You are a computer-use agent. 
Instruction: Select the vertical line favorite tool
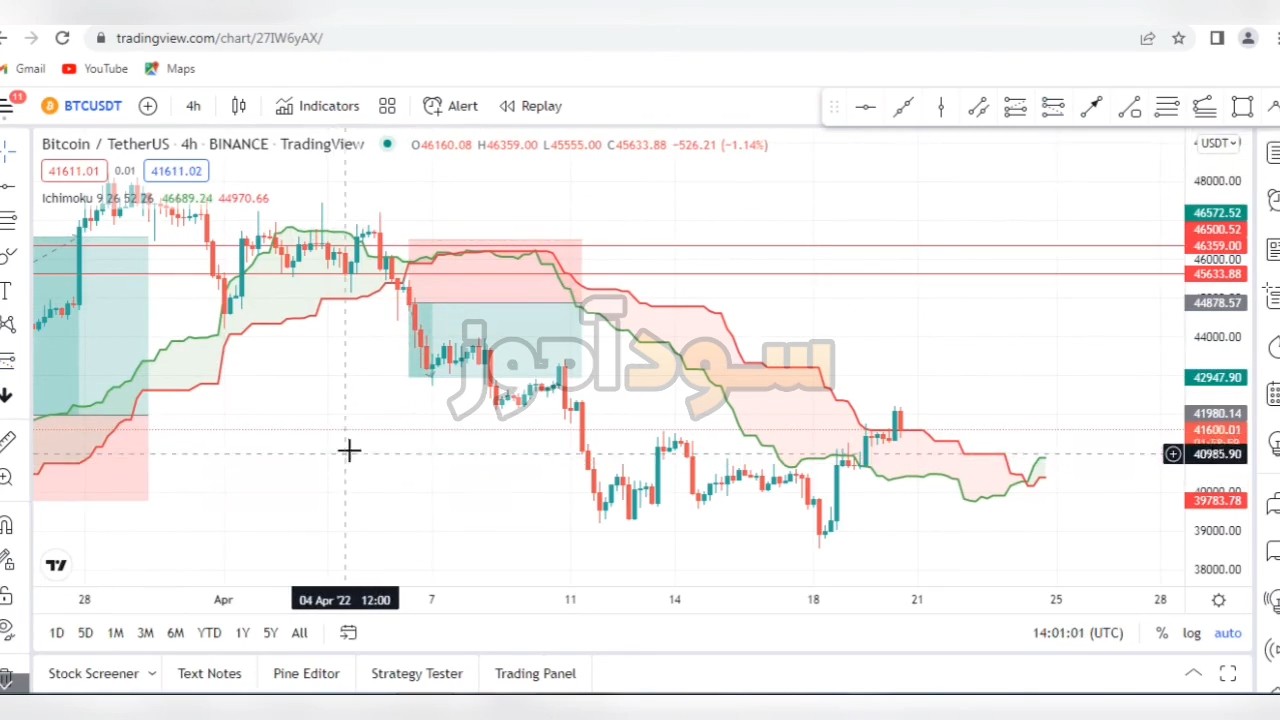coord(941,107)
